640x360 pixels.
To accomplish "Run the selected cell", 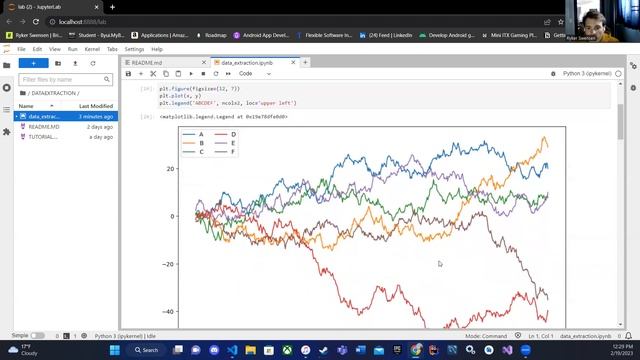I will click(191, 74).
